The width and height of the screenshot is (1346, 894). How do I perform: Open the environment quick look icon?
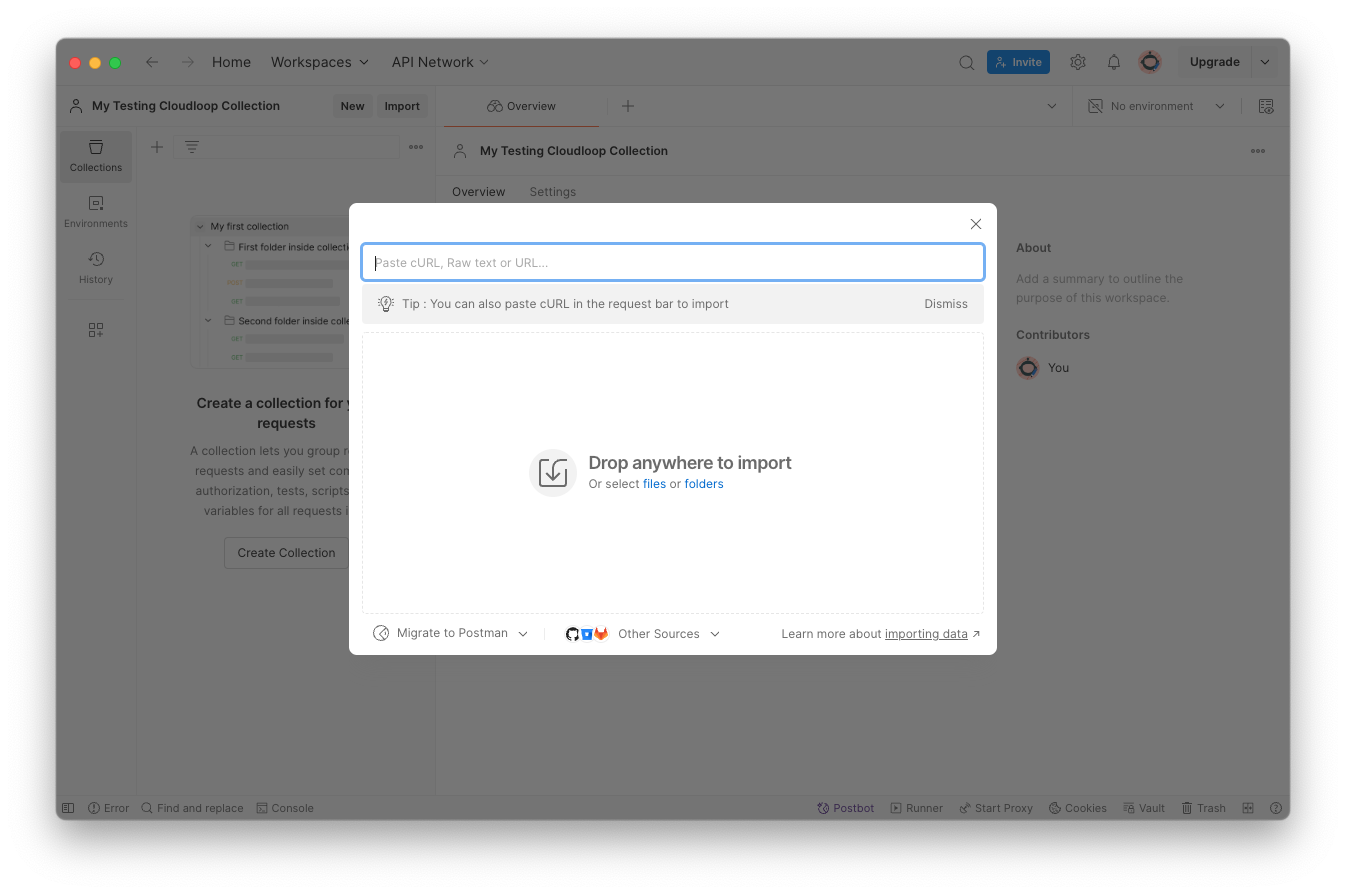(x=1266, y=106)
